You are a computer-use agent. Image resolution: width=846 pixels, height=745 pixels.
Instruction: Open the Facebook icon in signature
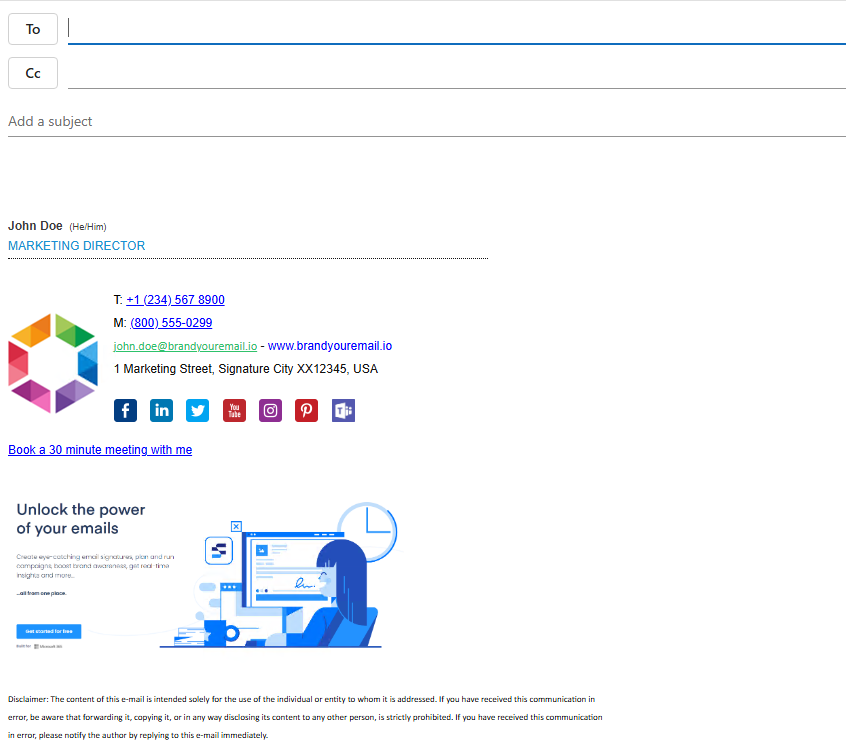tap(125, 411)
